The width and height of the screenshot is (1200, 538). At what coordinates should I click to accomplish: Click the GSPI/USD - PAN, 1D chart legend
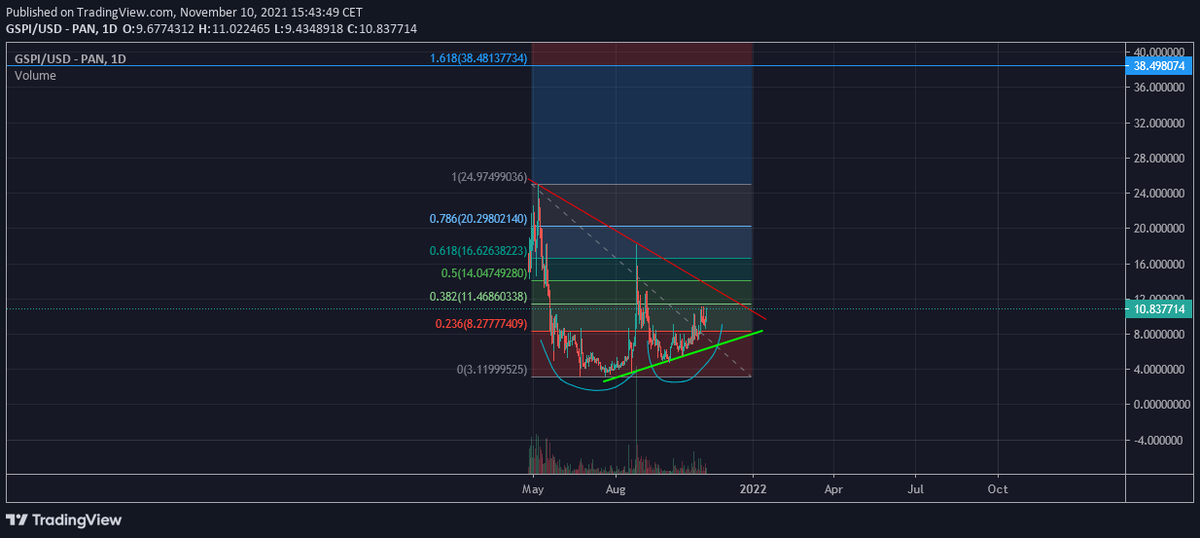pos(70,59)
